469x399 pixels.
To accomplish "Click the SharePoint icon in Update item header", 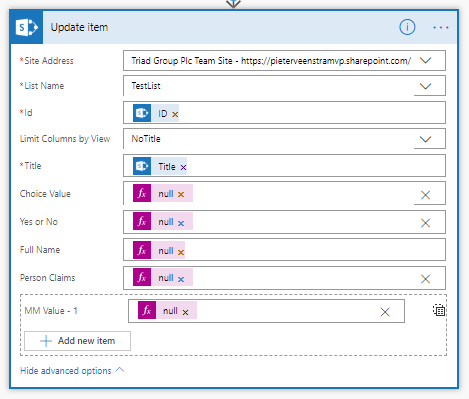I will 26,27.
